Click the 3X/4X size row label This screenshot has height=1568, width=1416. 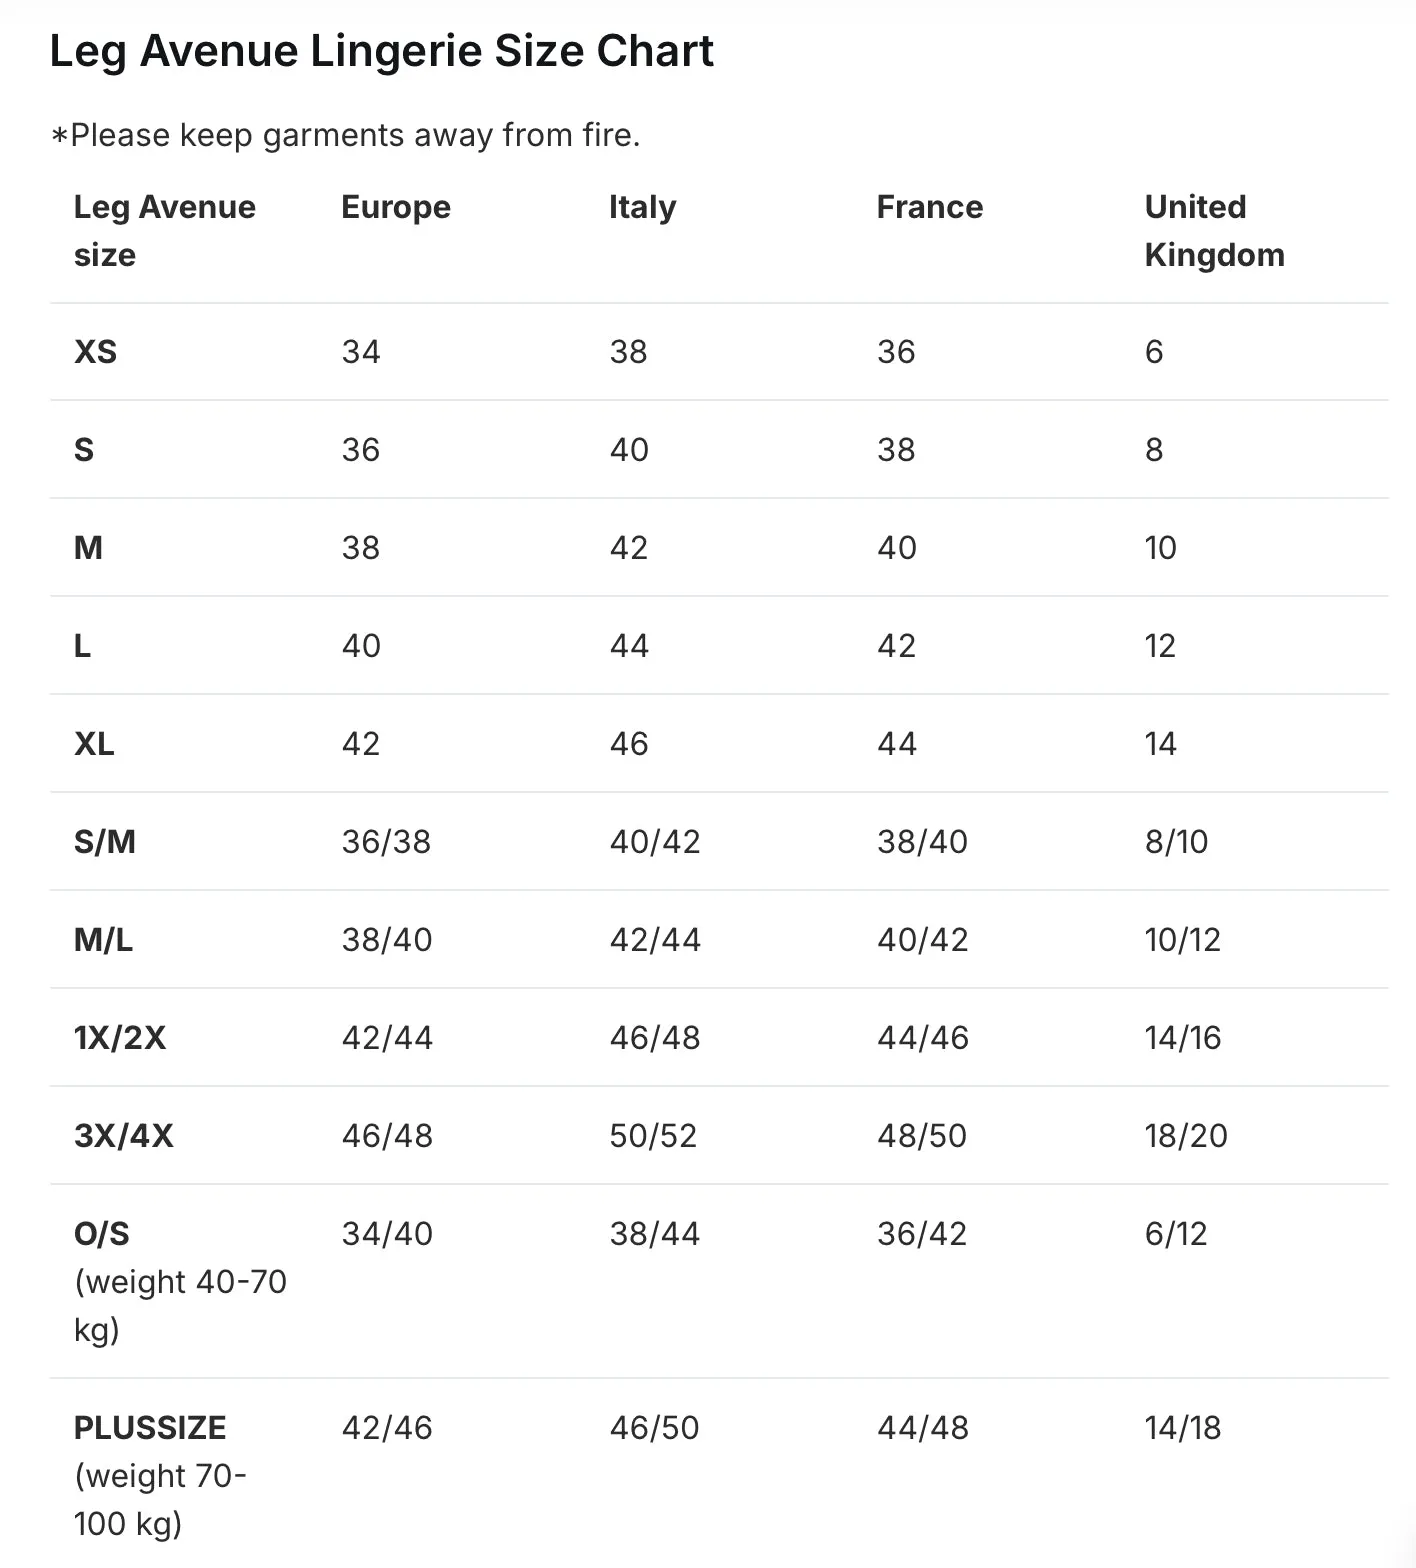[x=123, y=1136]
